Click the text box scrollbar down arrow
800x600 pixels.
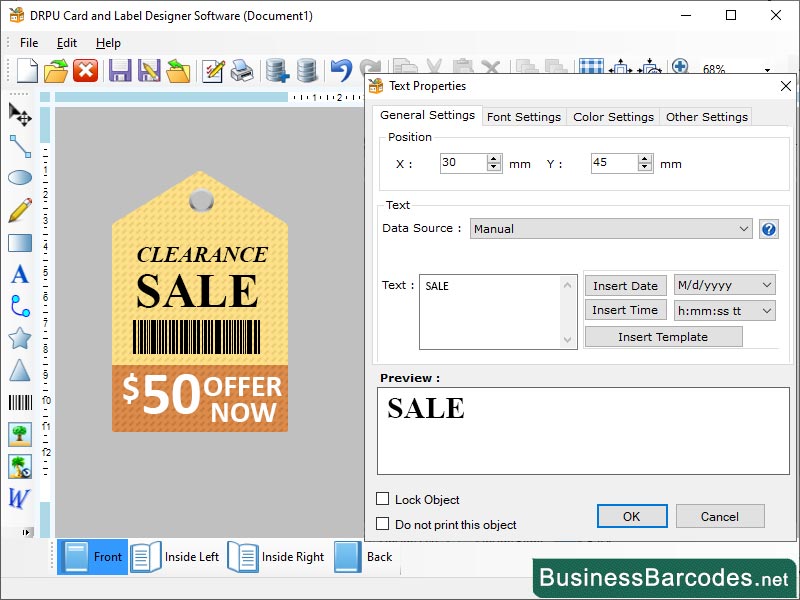click(567, 340)
